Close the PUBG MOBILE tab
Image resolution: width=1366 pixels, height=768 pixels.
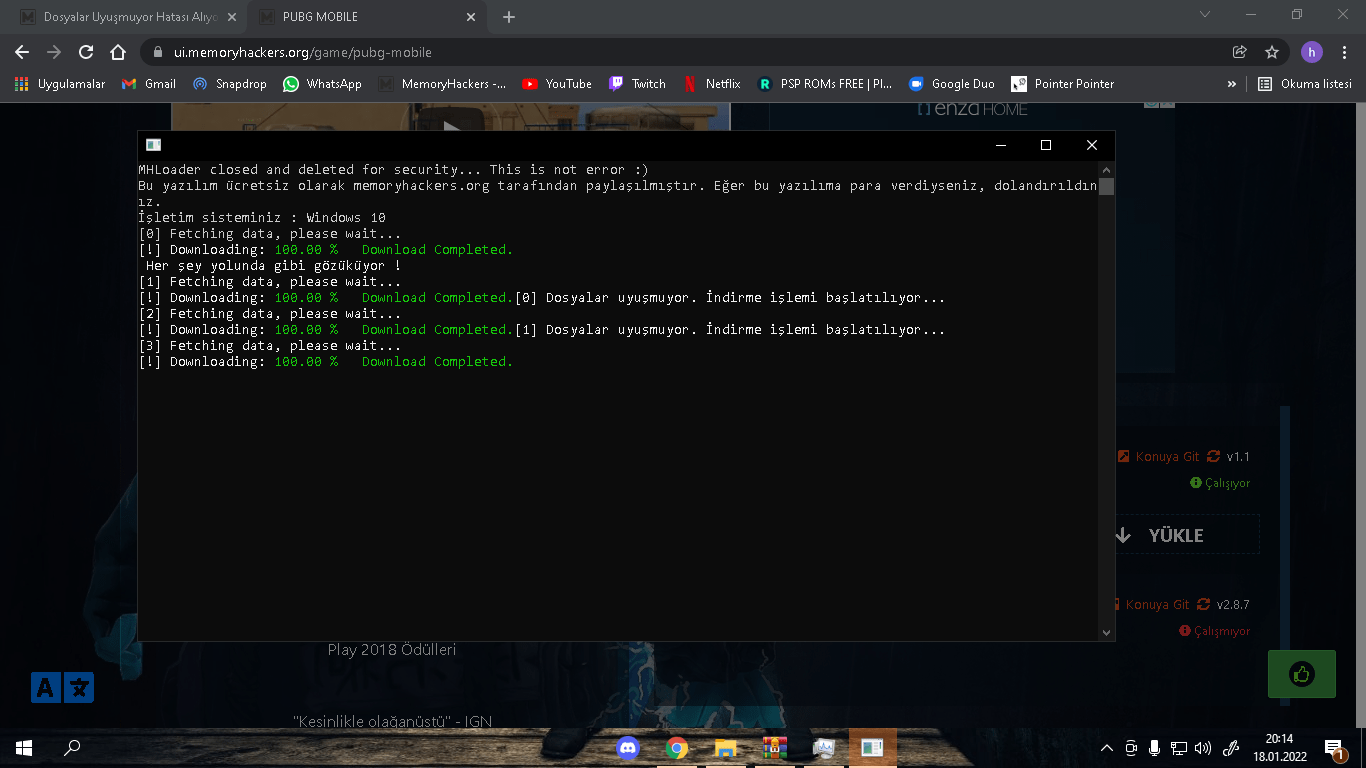470,17
